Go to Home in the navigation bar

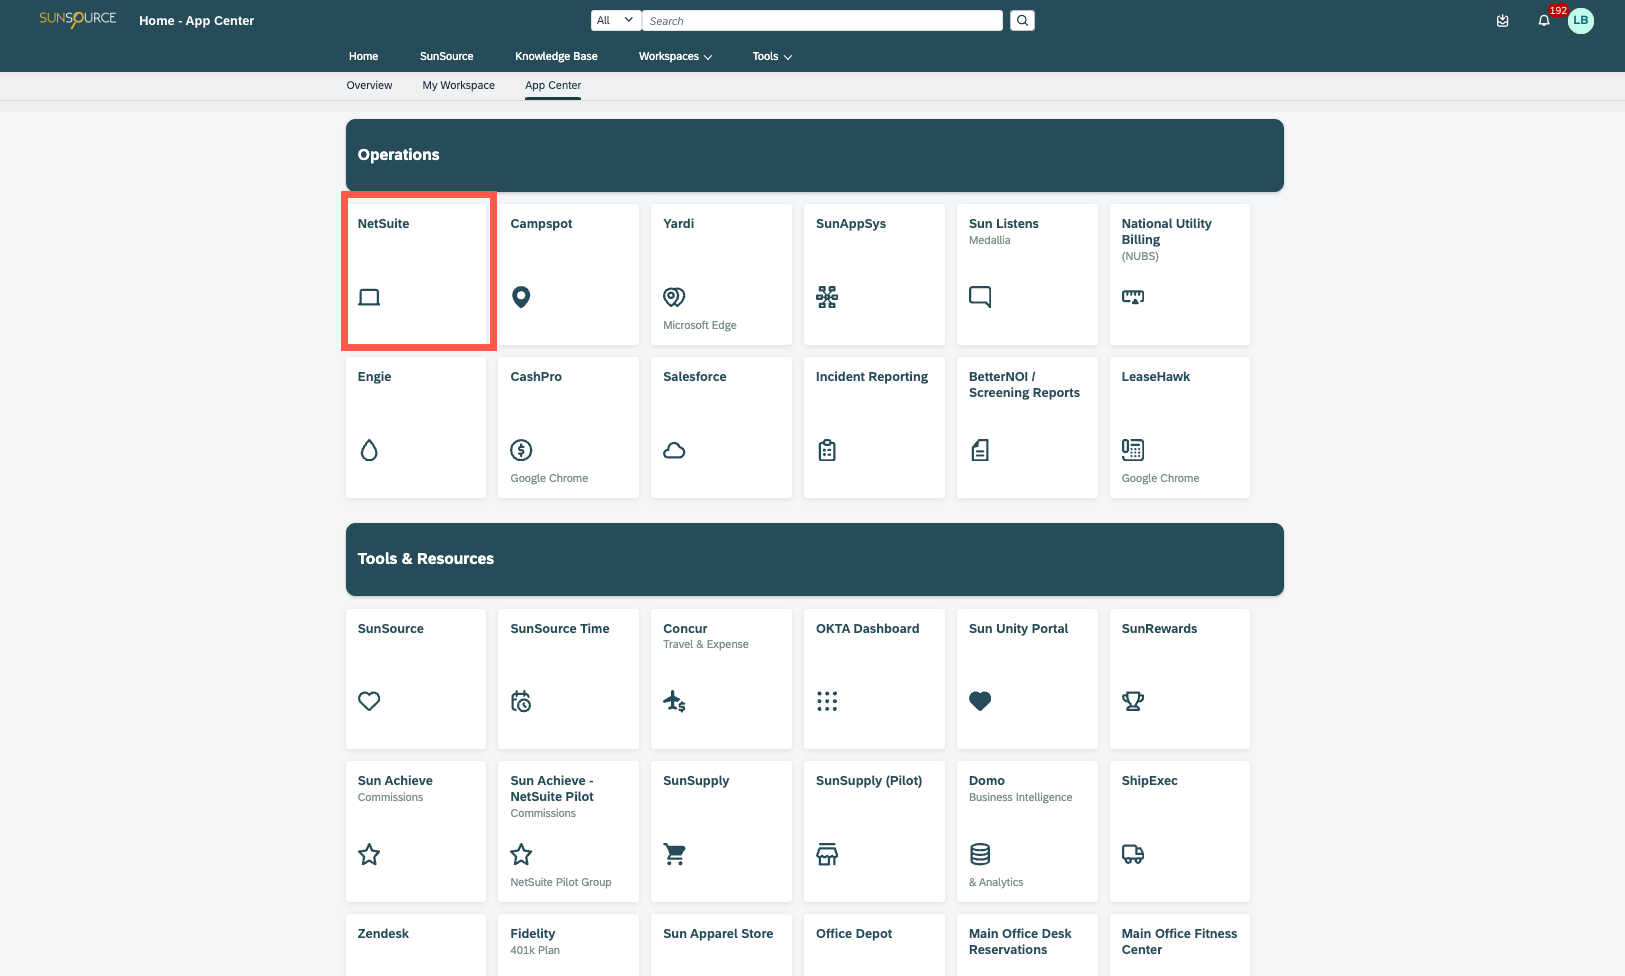coord(363,56)
